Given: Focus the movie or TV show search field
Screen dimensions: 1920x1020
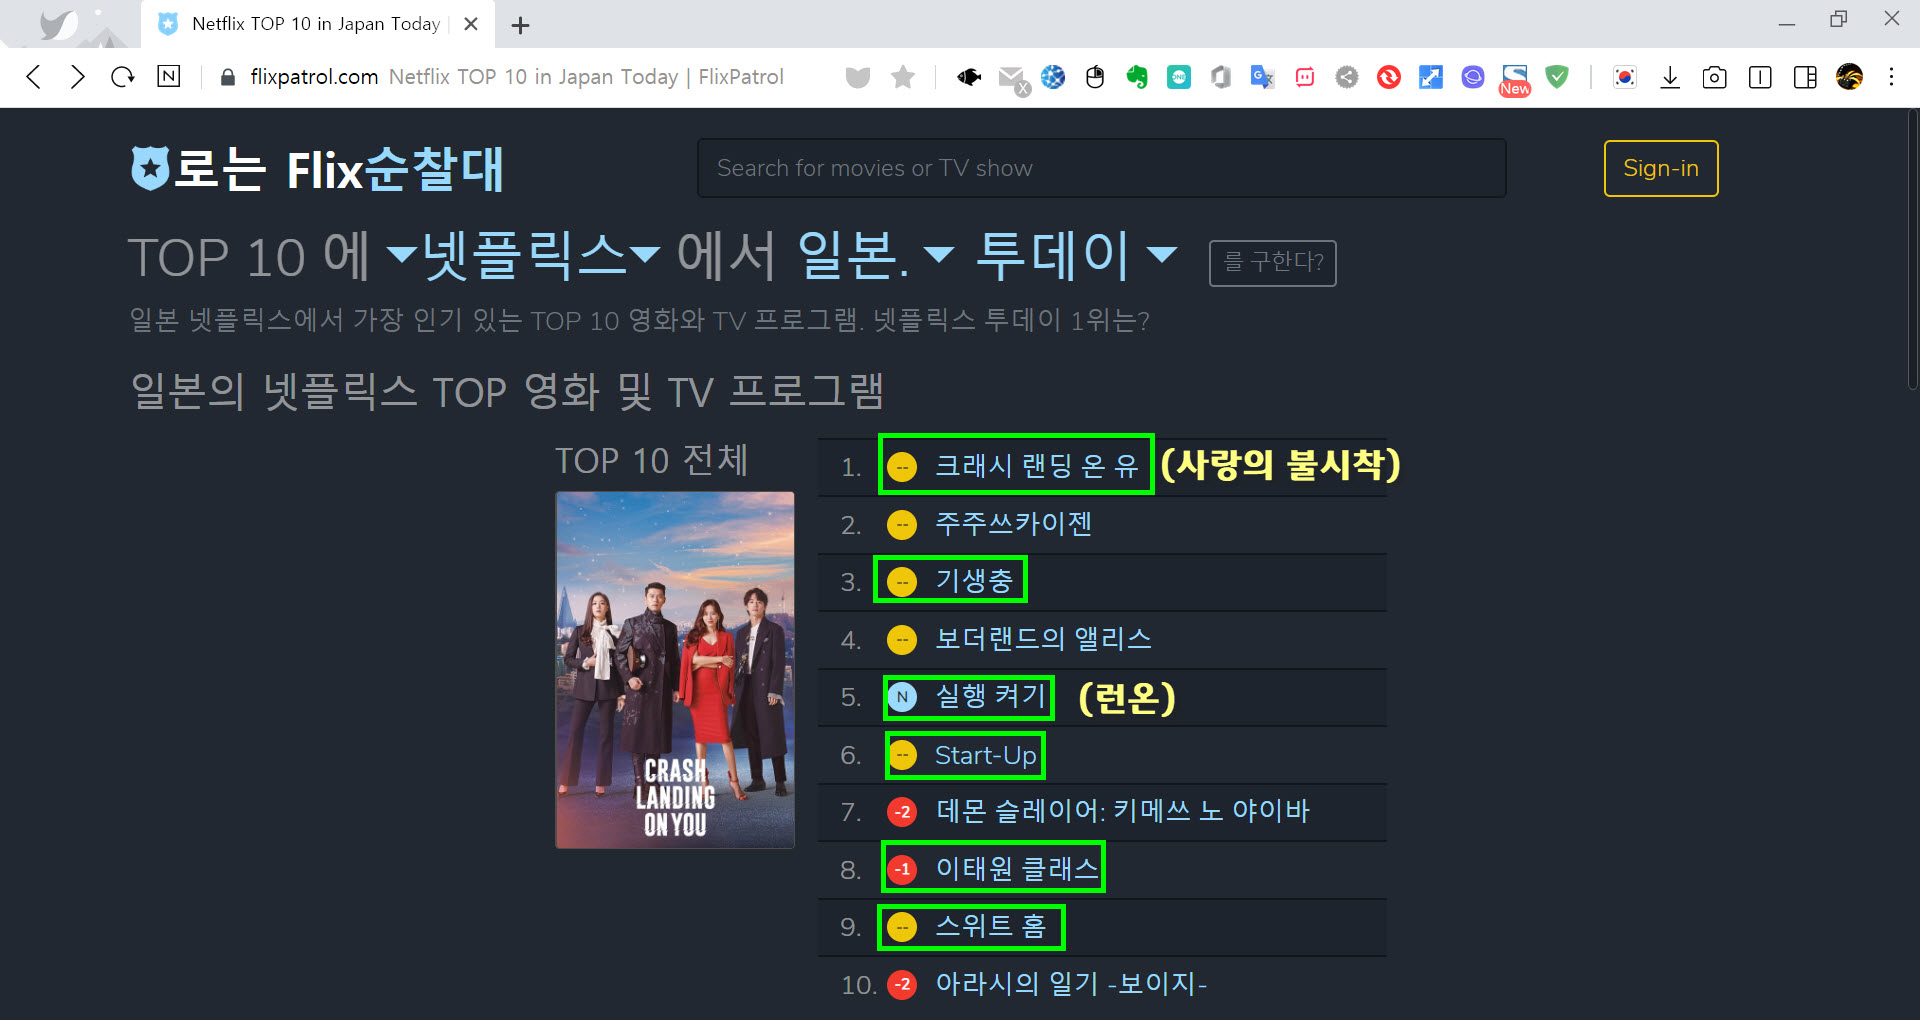Looking at the screenshot, I should click(1101, 168).
